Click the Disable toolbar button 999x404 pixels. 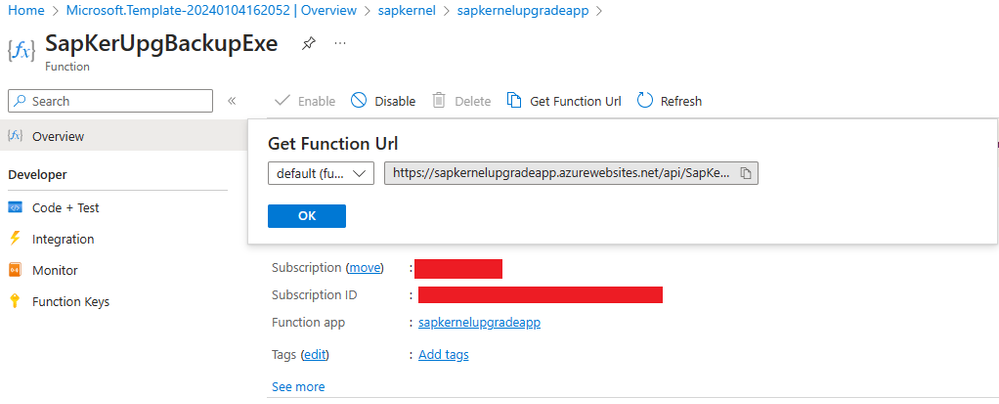[384, 101]
